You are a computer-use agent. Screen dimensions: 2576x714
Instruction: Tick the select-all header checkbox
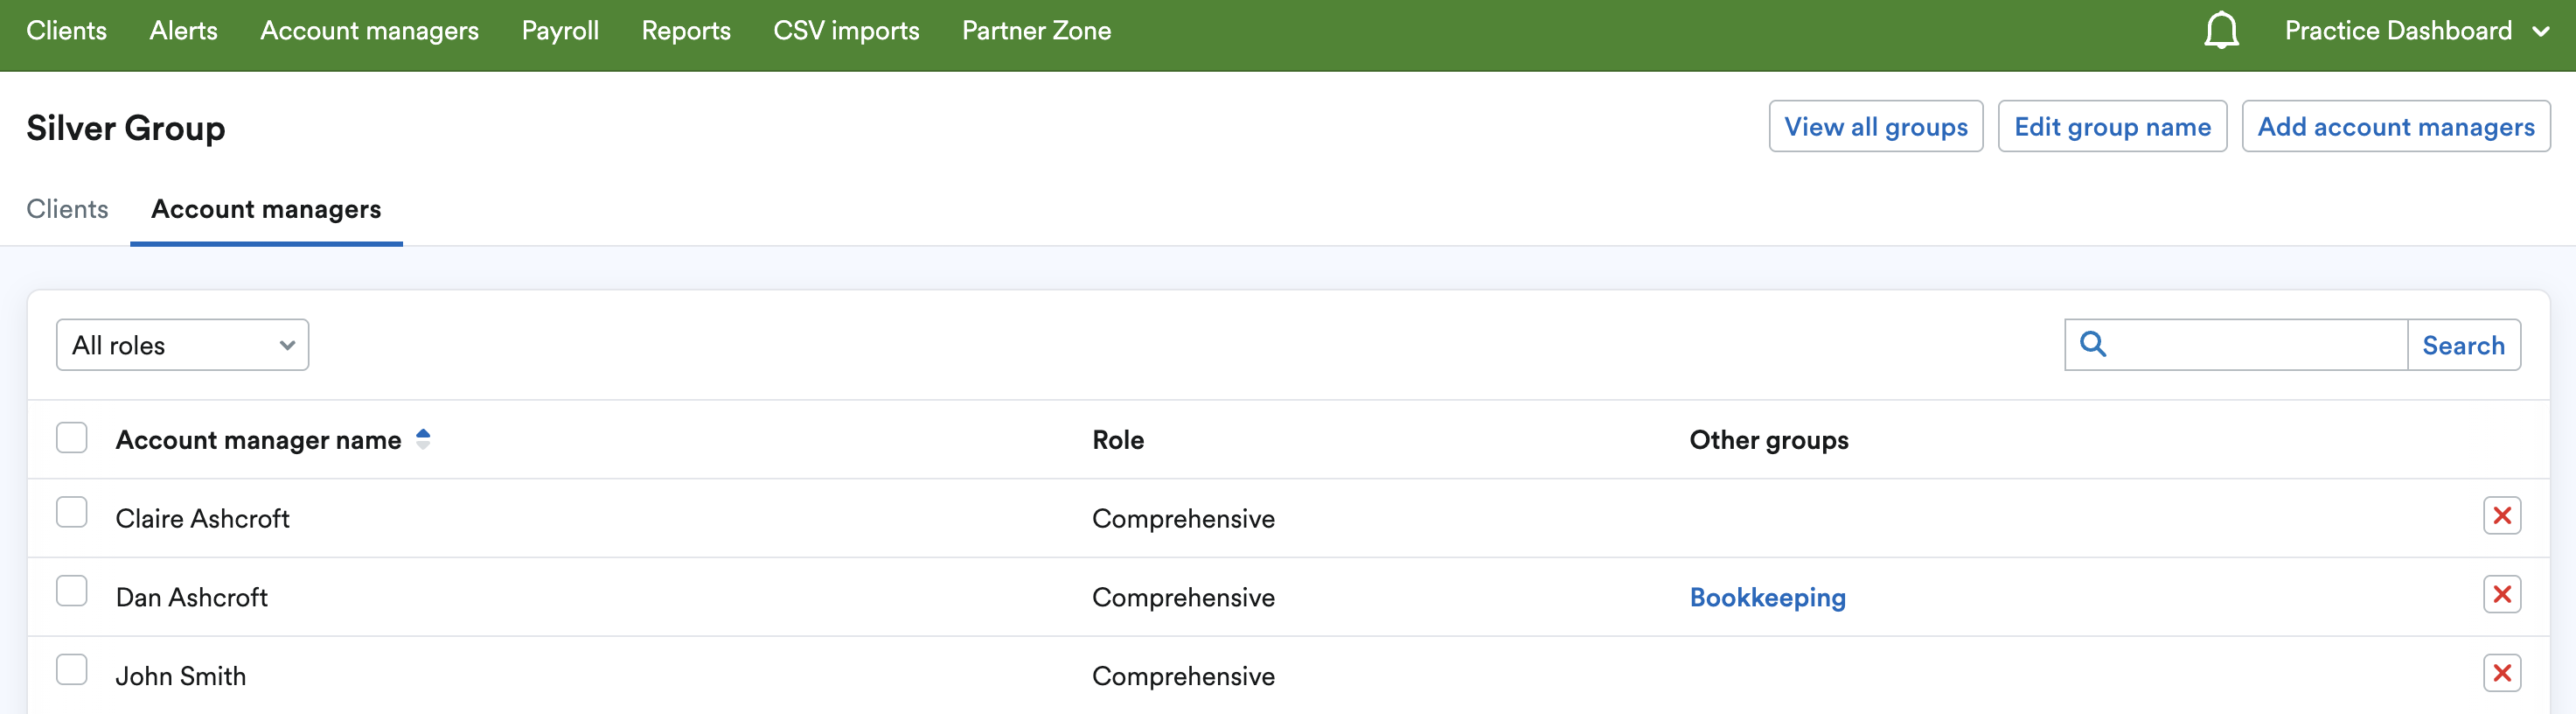[x=72, y=438]
